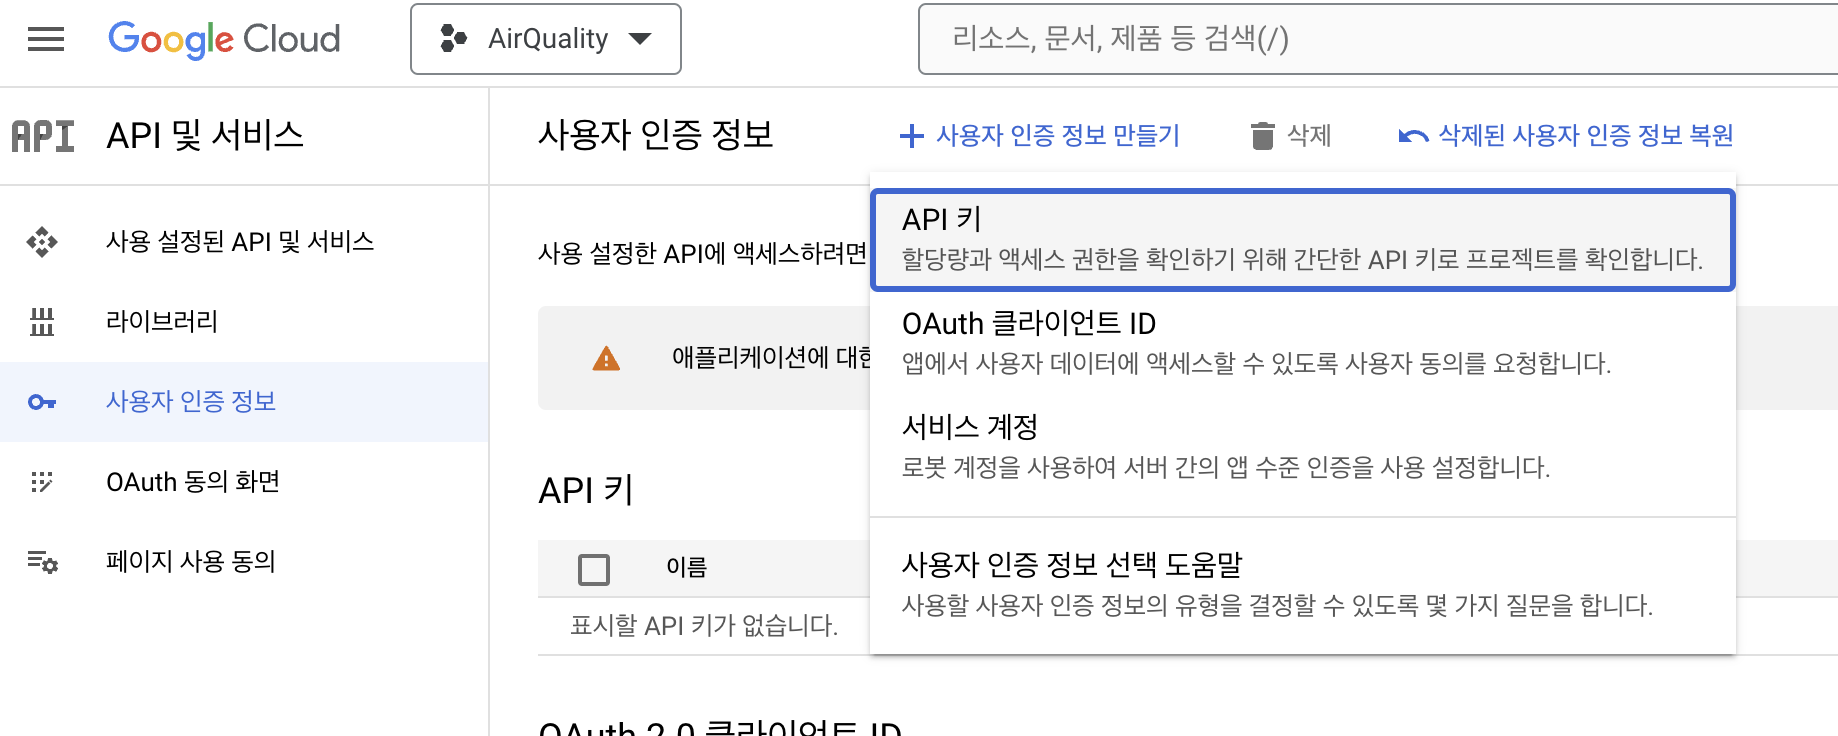Image resolution: width=1838 pixels, height=736 pixels.
Task: Click the Google Cloud logo
Action: pyautogui.click(x=224, y=39)
